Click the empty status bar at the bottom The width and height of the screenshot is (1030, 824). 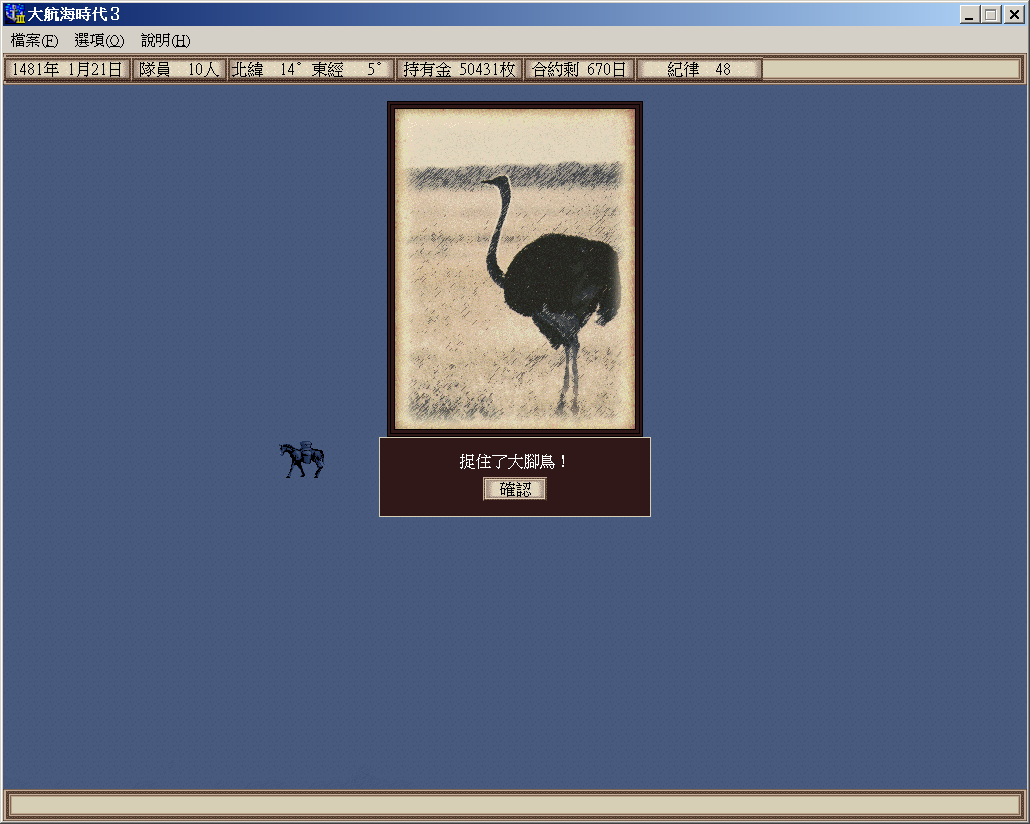pyautogui.click(x=515, y=805)
